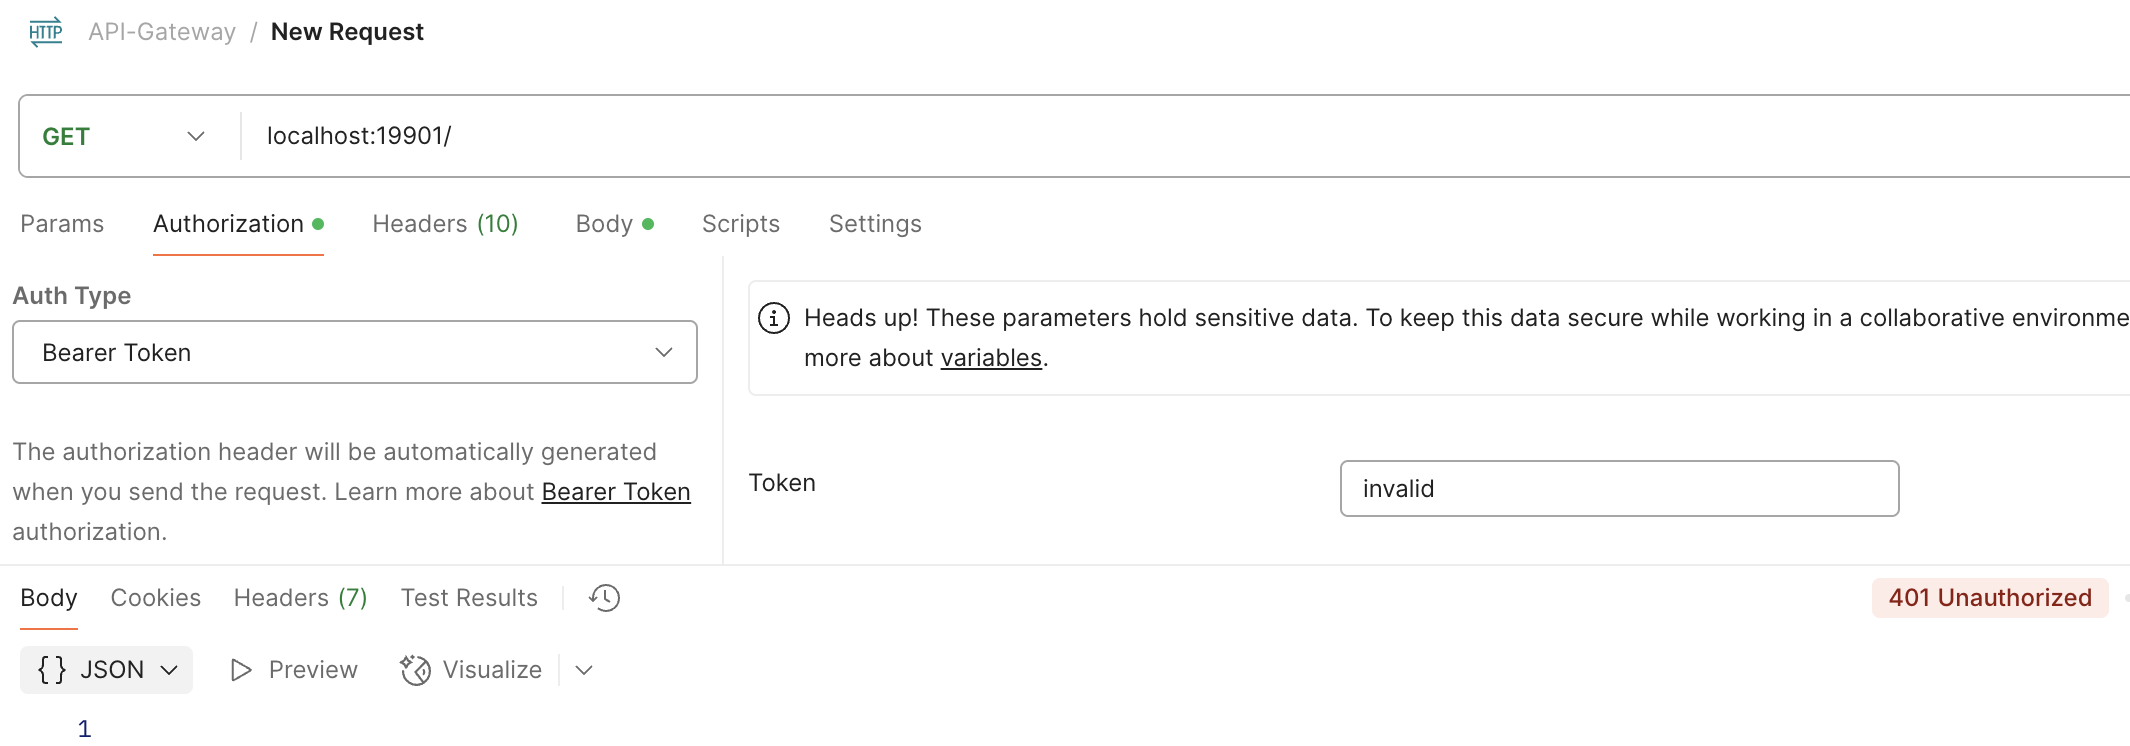Viewport: 2130px width, 746px height.
Task: Click the JSON braces format icon
Action: pos(52,670)
